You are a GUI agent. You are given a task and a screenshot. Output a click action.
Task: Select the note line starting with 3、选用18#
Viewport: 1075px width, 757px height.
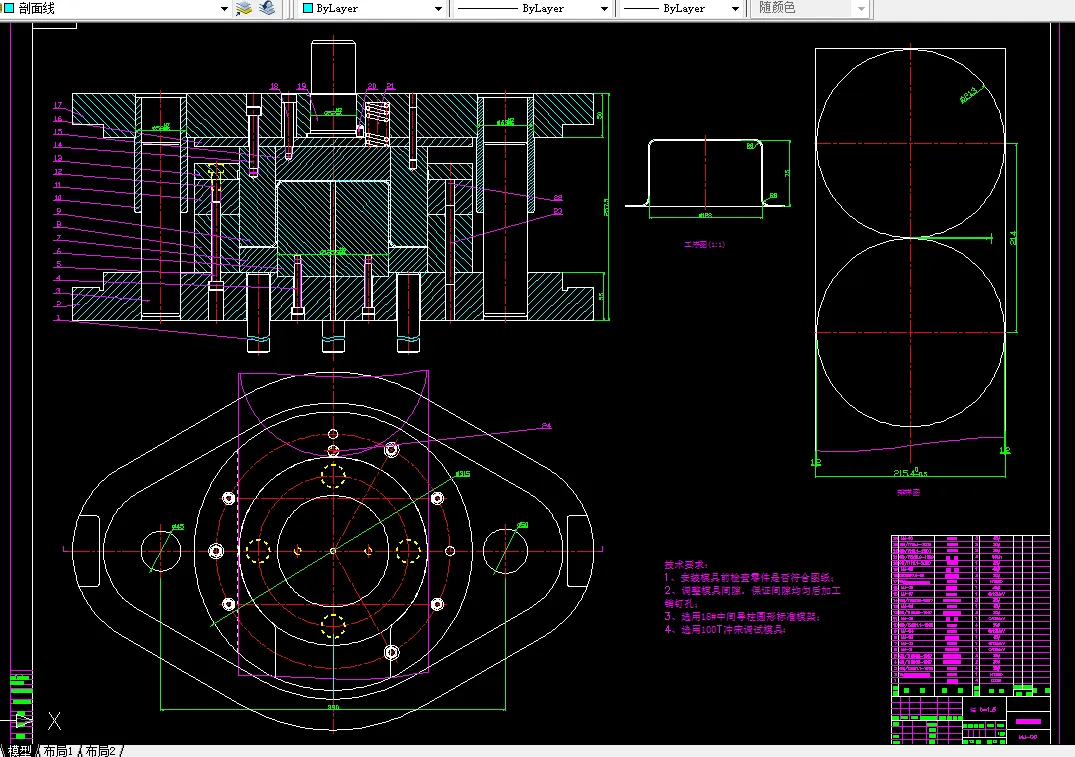(x=742, y=616)
